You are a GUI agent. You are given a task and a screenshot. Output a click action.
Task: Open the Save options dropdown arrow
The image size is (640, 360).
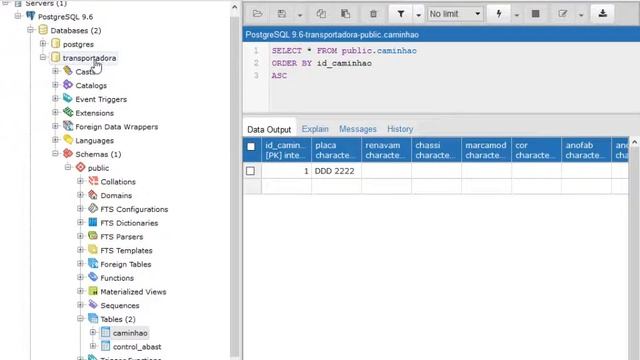point(300,15)
